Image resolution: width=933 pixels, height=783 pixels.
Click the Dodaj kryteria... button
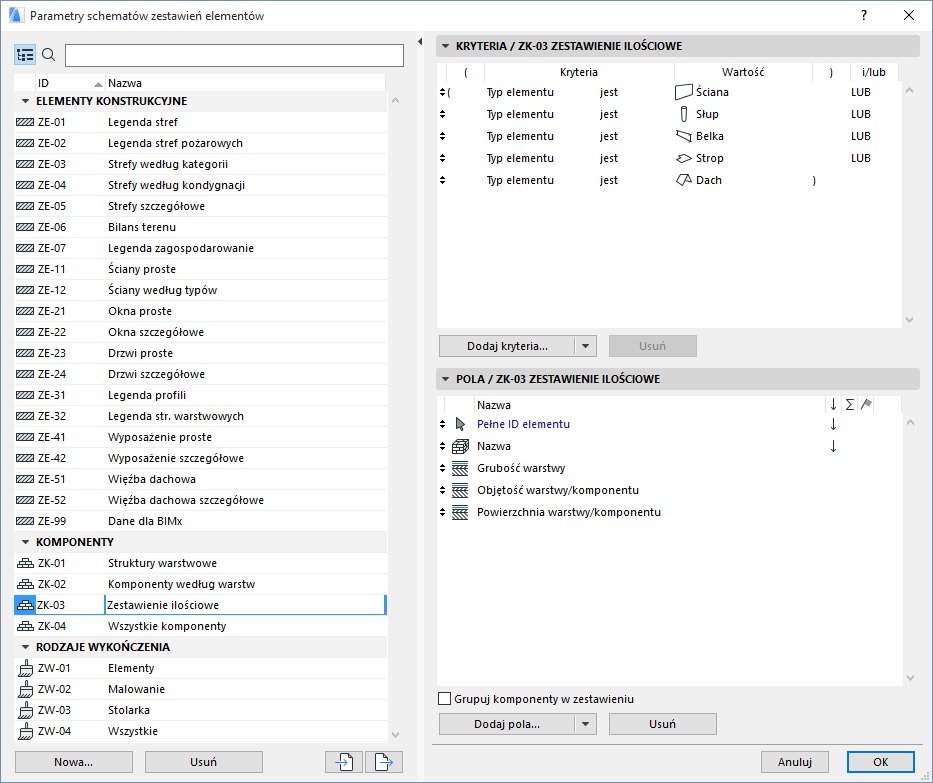pyautogui.click(x=507, y=346)
